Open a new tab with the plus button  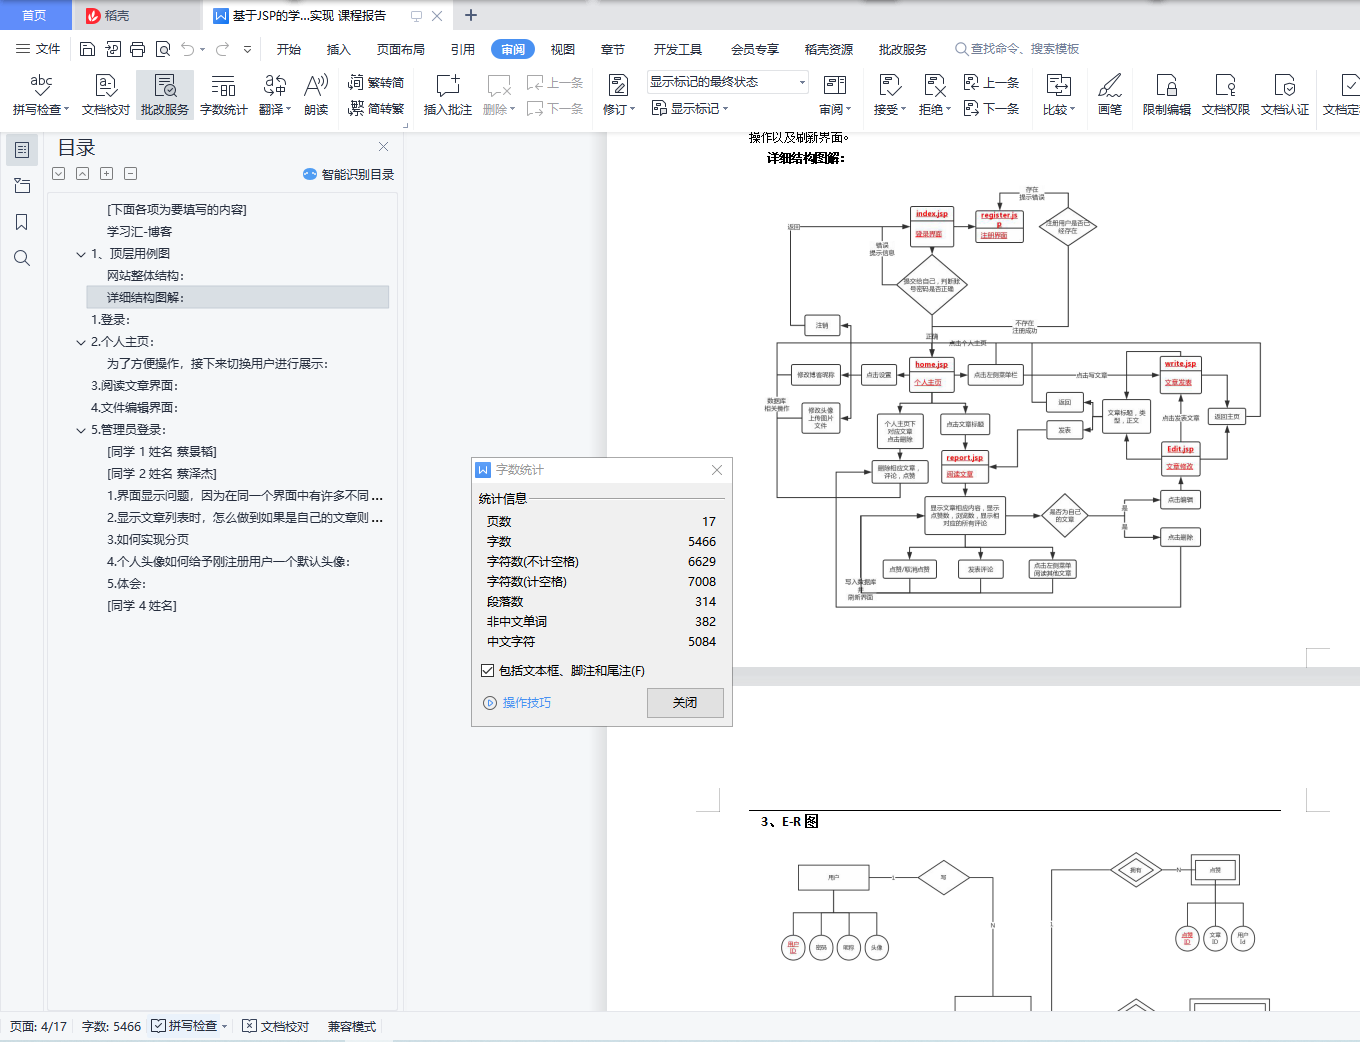point(471,15)
